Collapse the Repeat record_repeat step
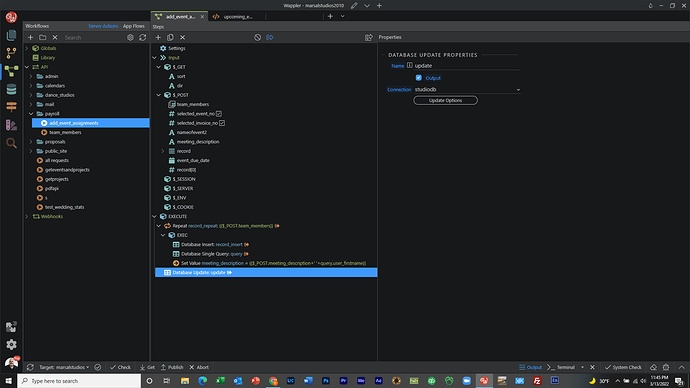 [x=159, y=226]
